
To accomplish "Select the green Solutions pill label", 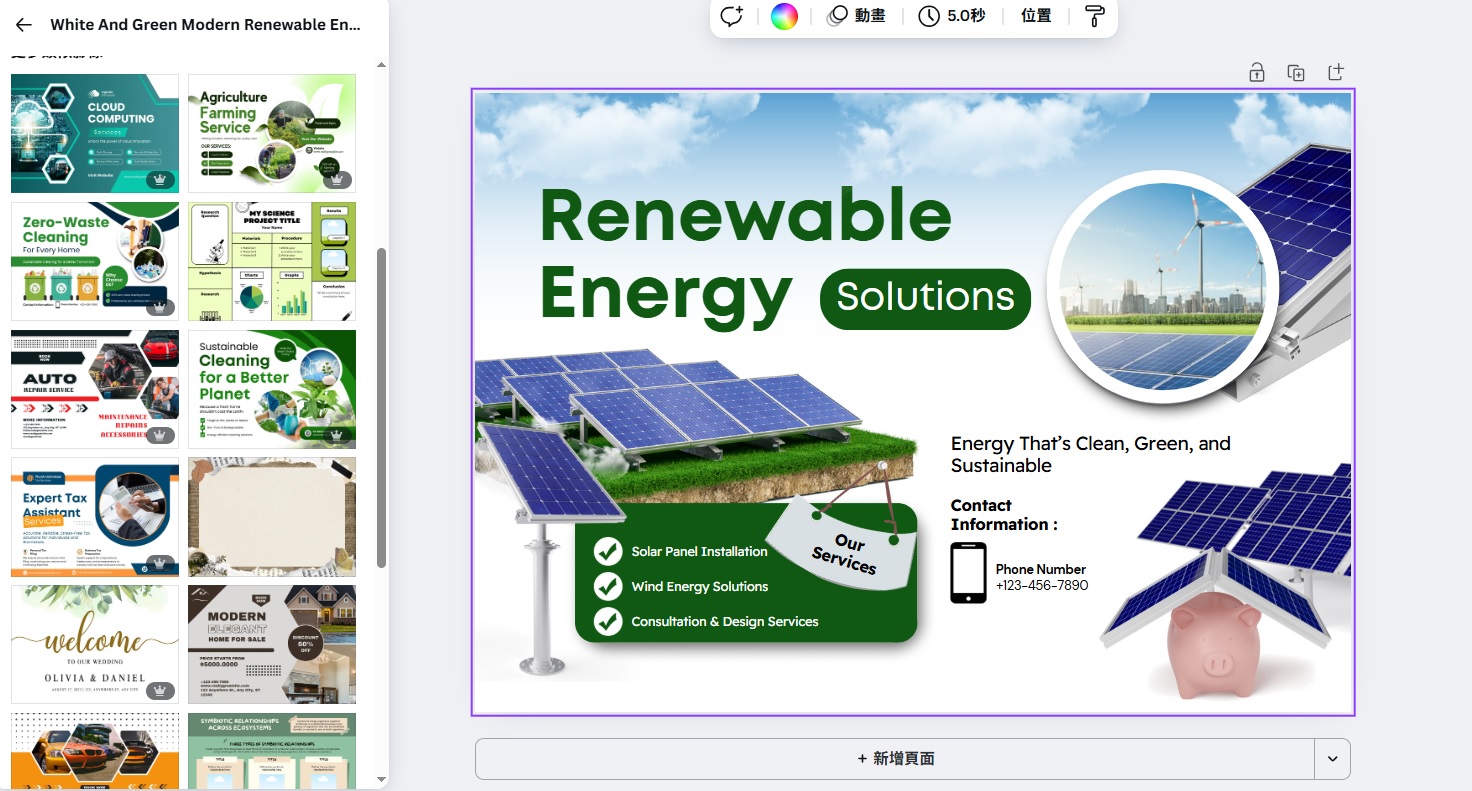I will tap(925, 298).
